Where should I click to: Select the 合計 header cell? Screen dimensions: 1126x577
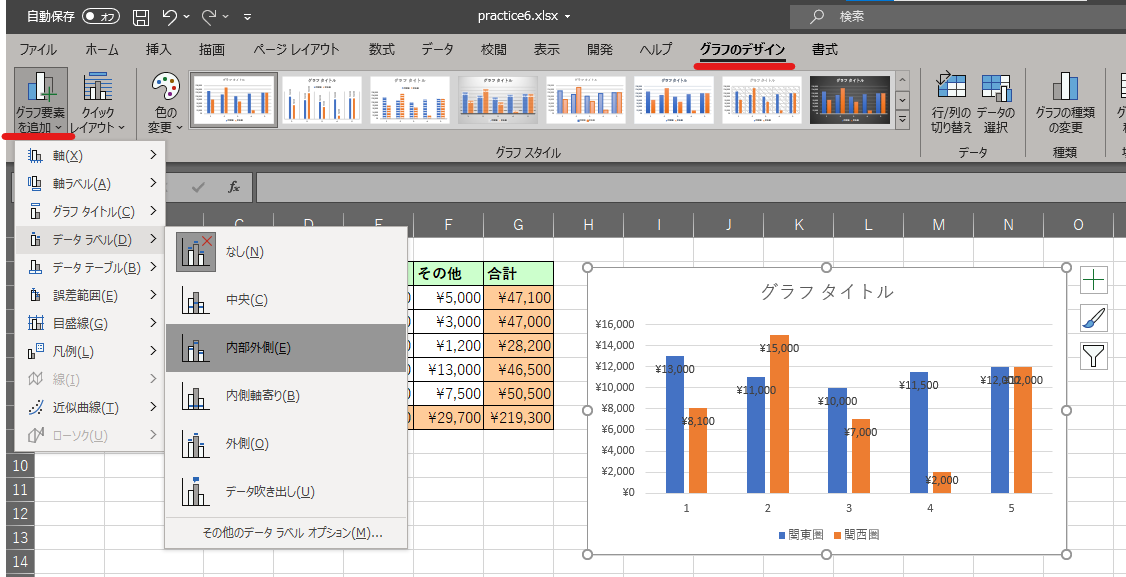pos(518,274)
